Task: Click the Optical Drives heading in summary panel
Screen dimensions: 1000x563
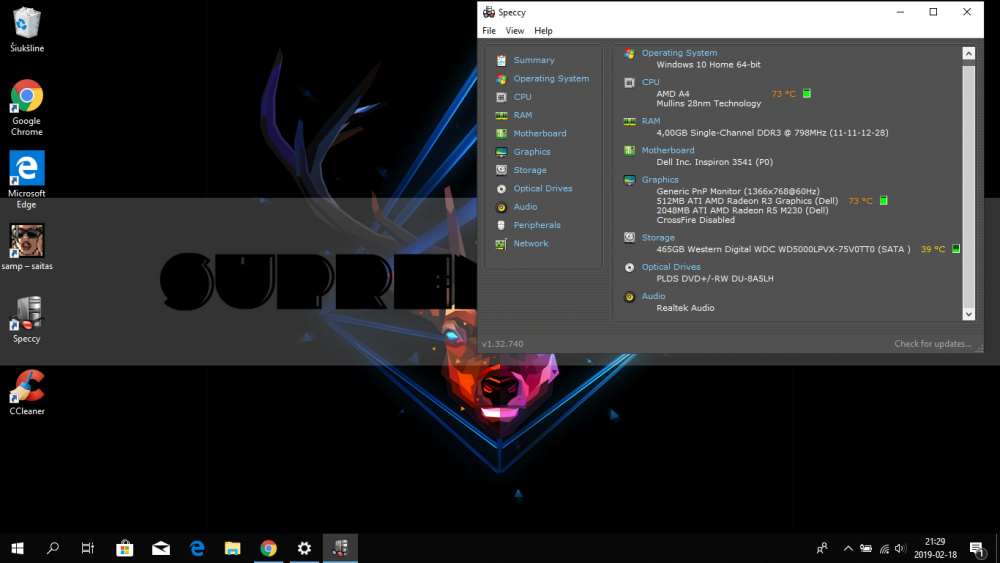Action: point(671,267)
